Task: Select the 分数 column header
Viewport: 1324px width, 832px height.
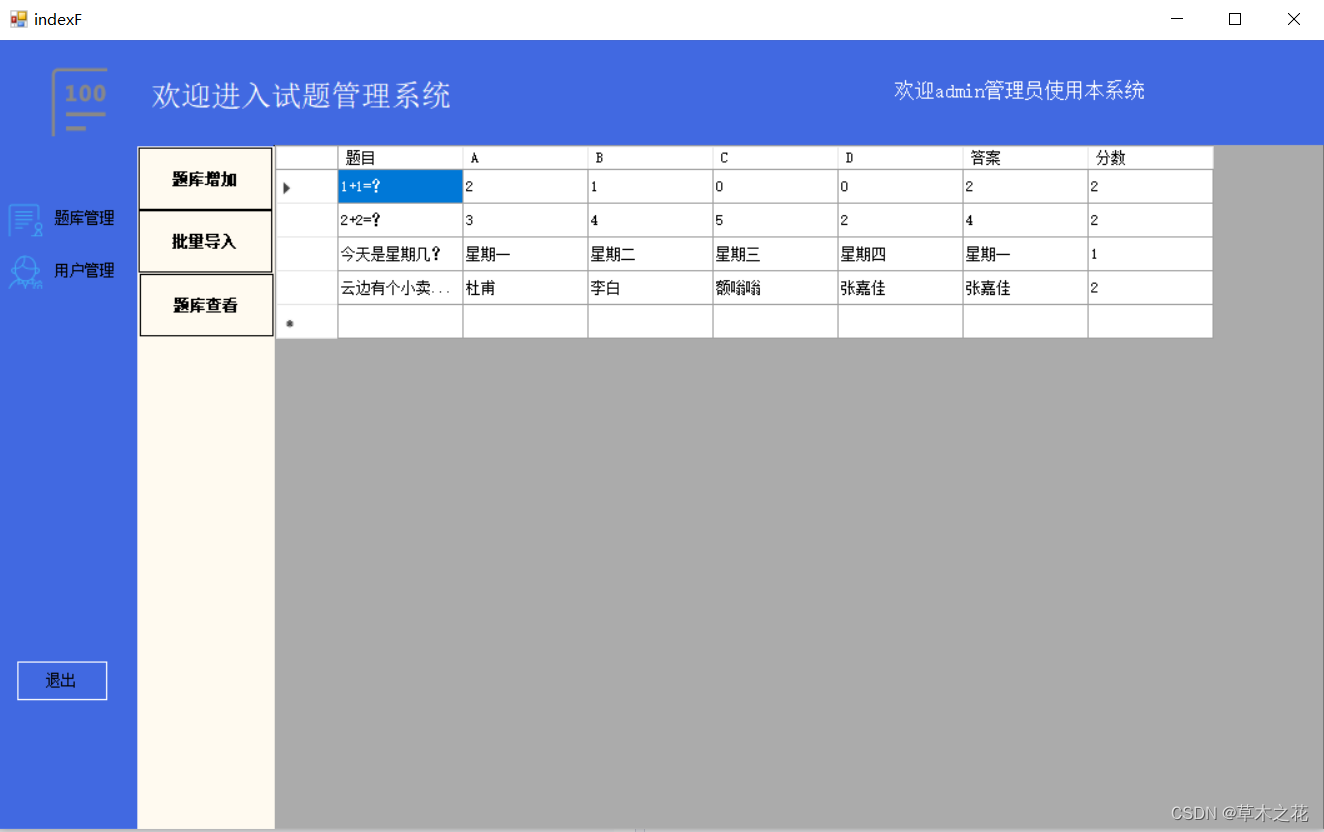Action: point(1150,158)
